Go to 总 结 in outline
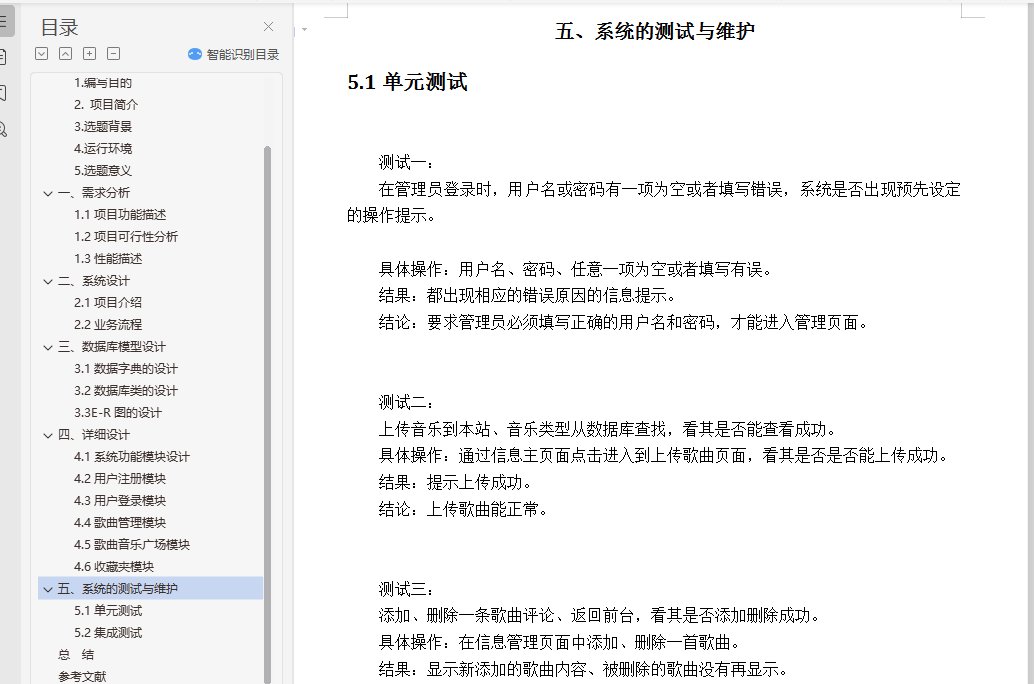This screenshot has width=1034, height=684. [x=76, y=654]
